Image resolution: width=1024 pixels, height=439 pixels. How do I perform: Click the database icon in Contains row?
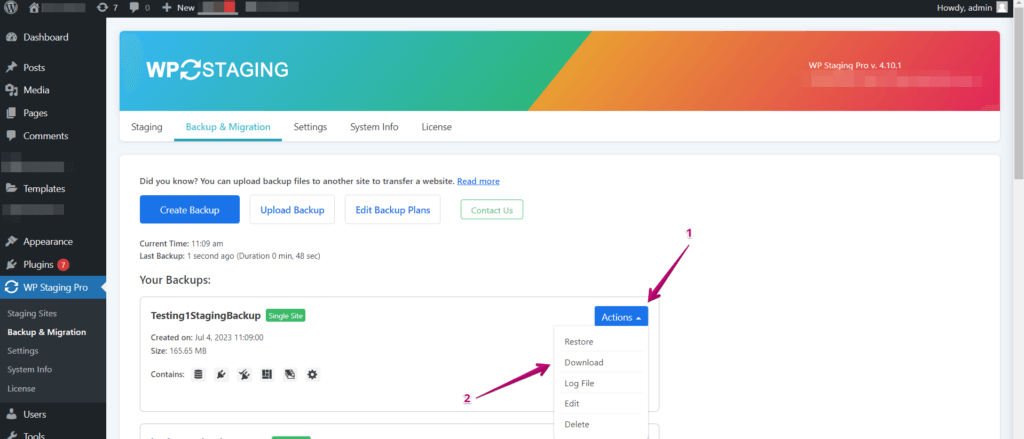[199, 374]
